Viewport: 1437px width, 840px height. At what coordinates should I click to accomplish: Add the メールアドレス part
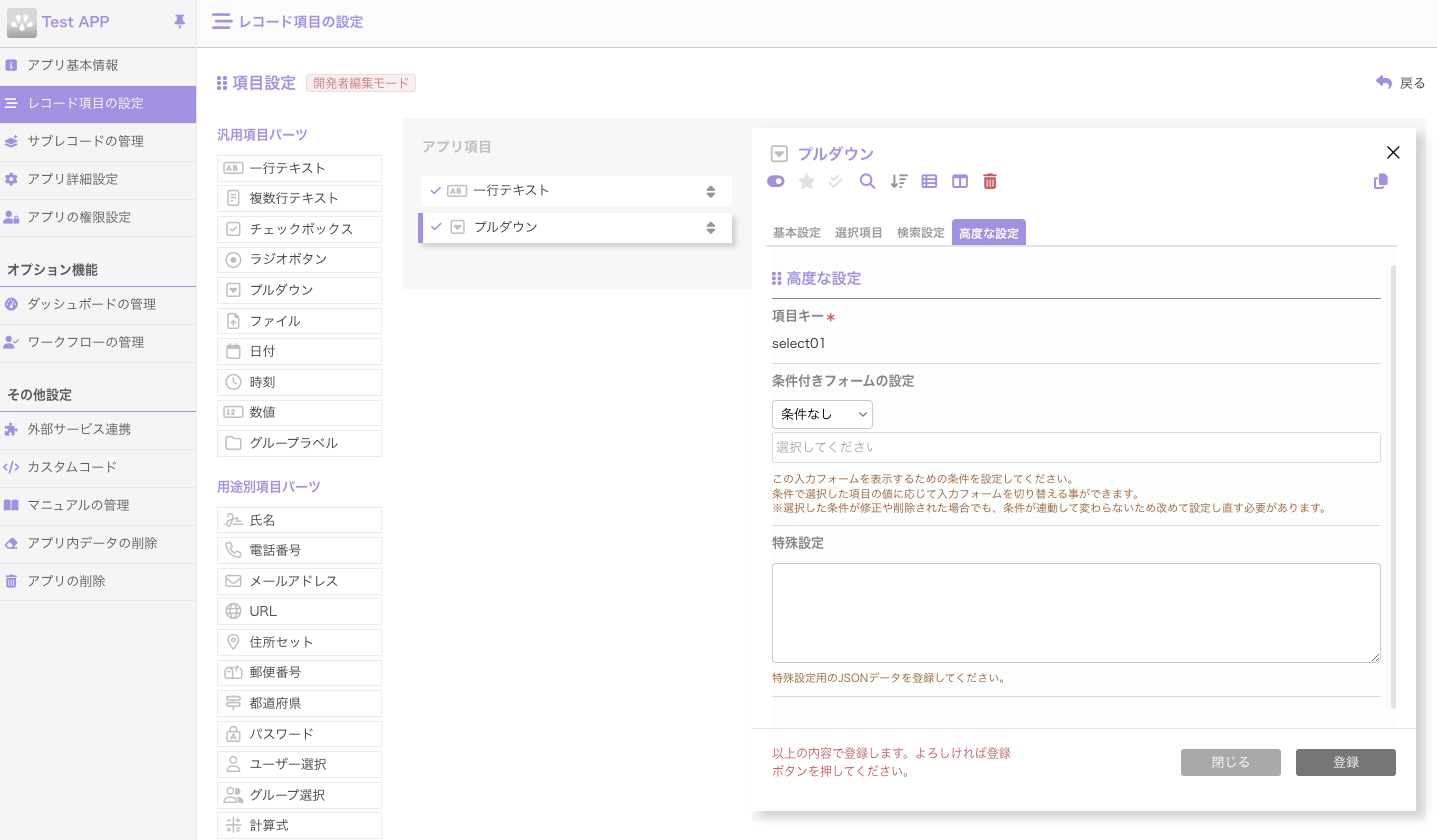[299, 581]
